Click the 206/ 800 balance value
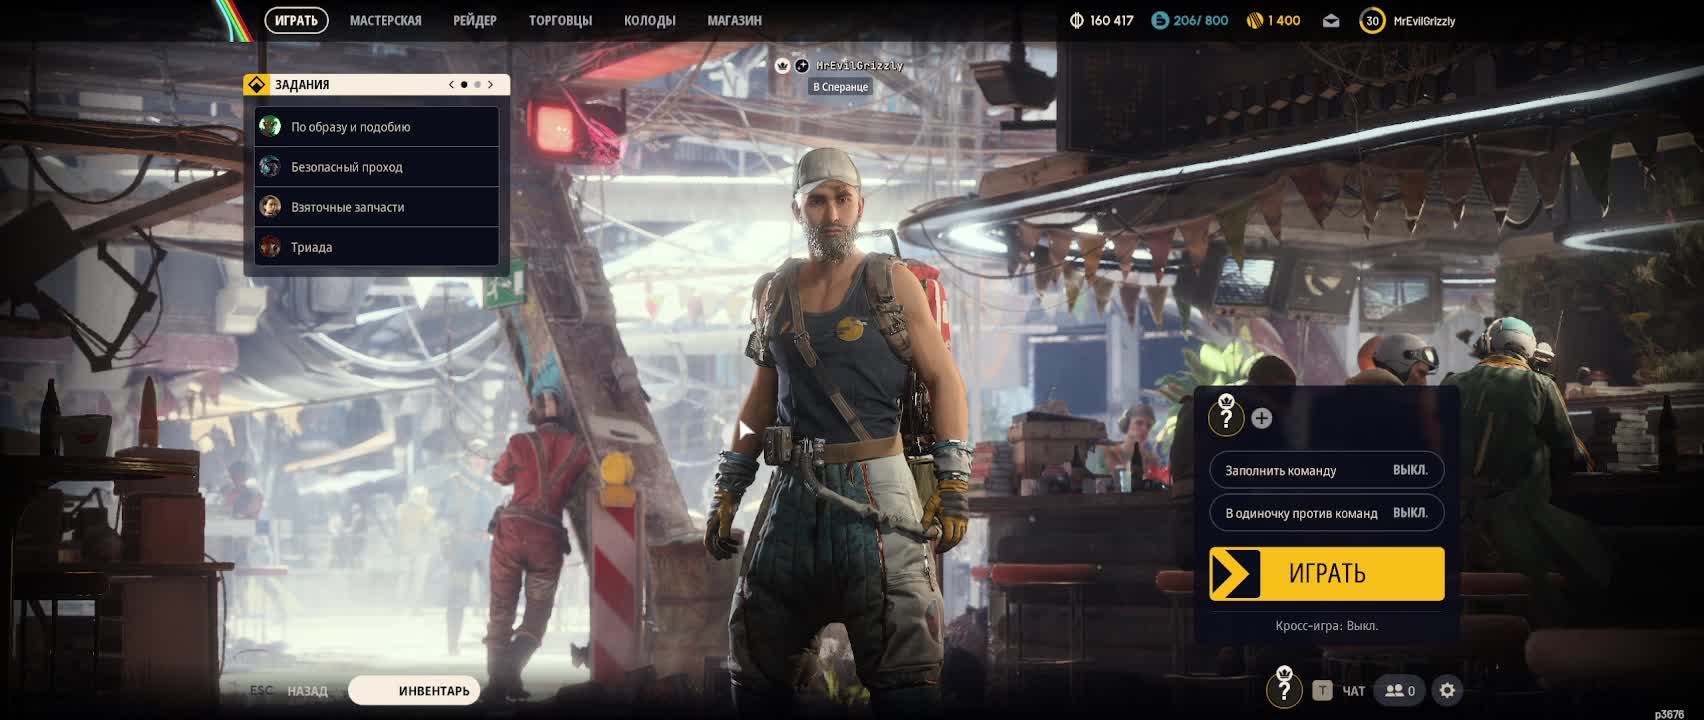Image resolution: width=1704 pixels, height=720 pixels. pos(1200,20)
